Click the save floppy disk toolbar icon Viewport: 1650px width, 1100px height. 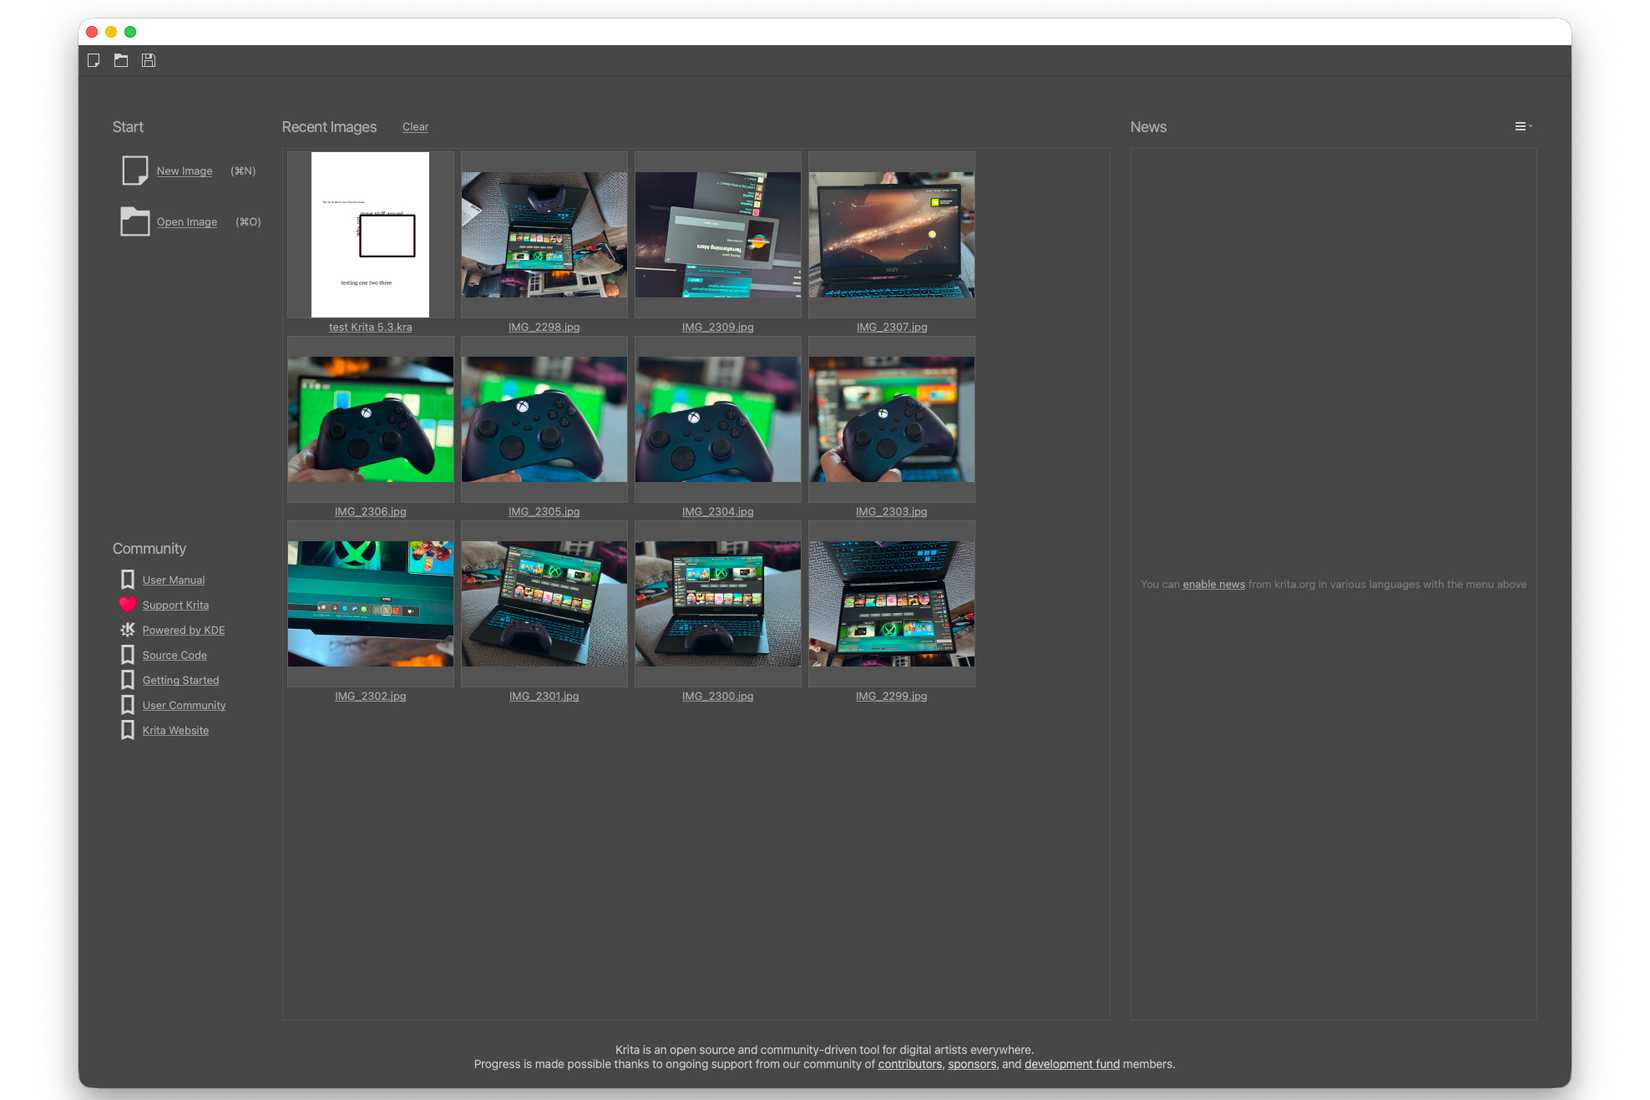click(148, 60)
